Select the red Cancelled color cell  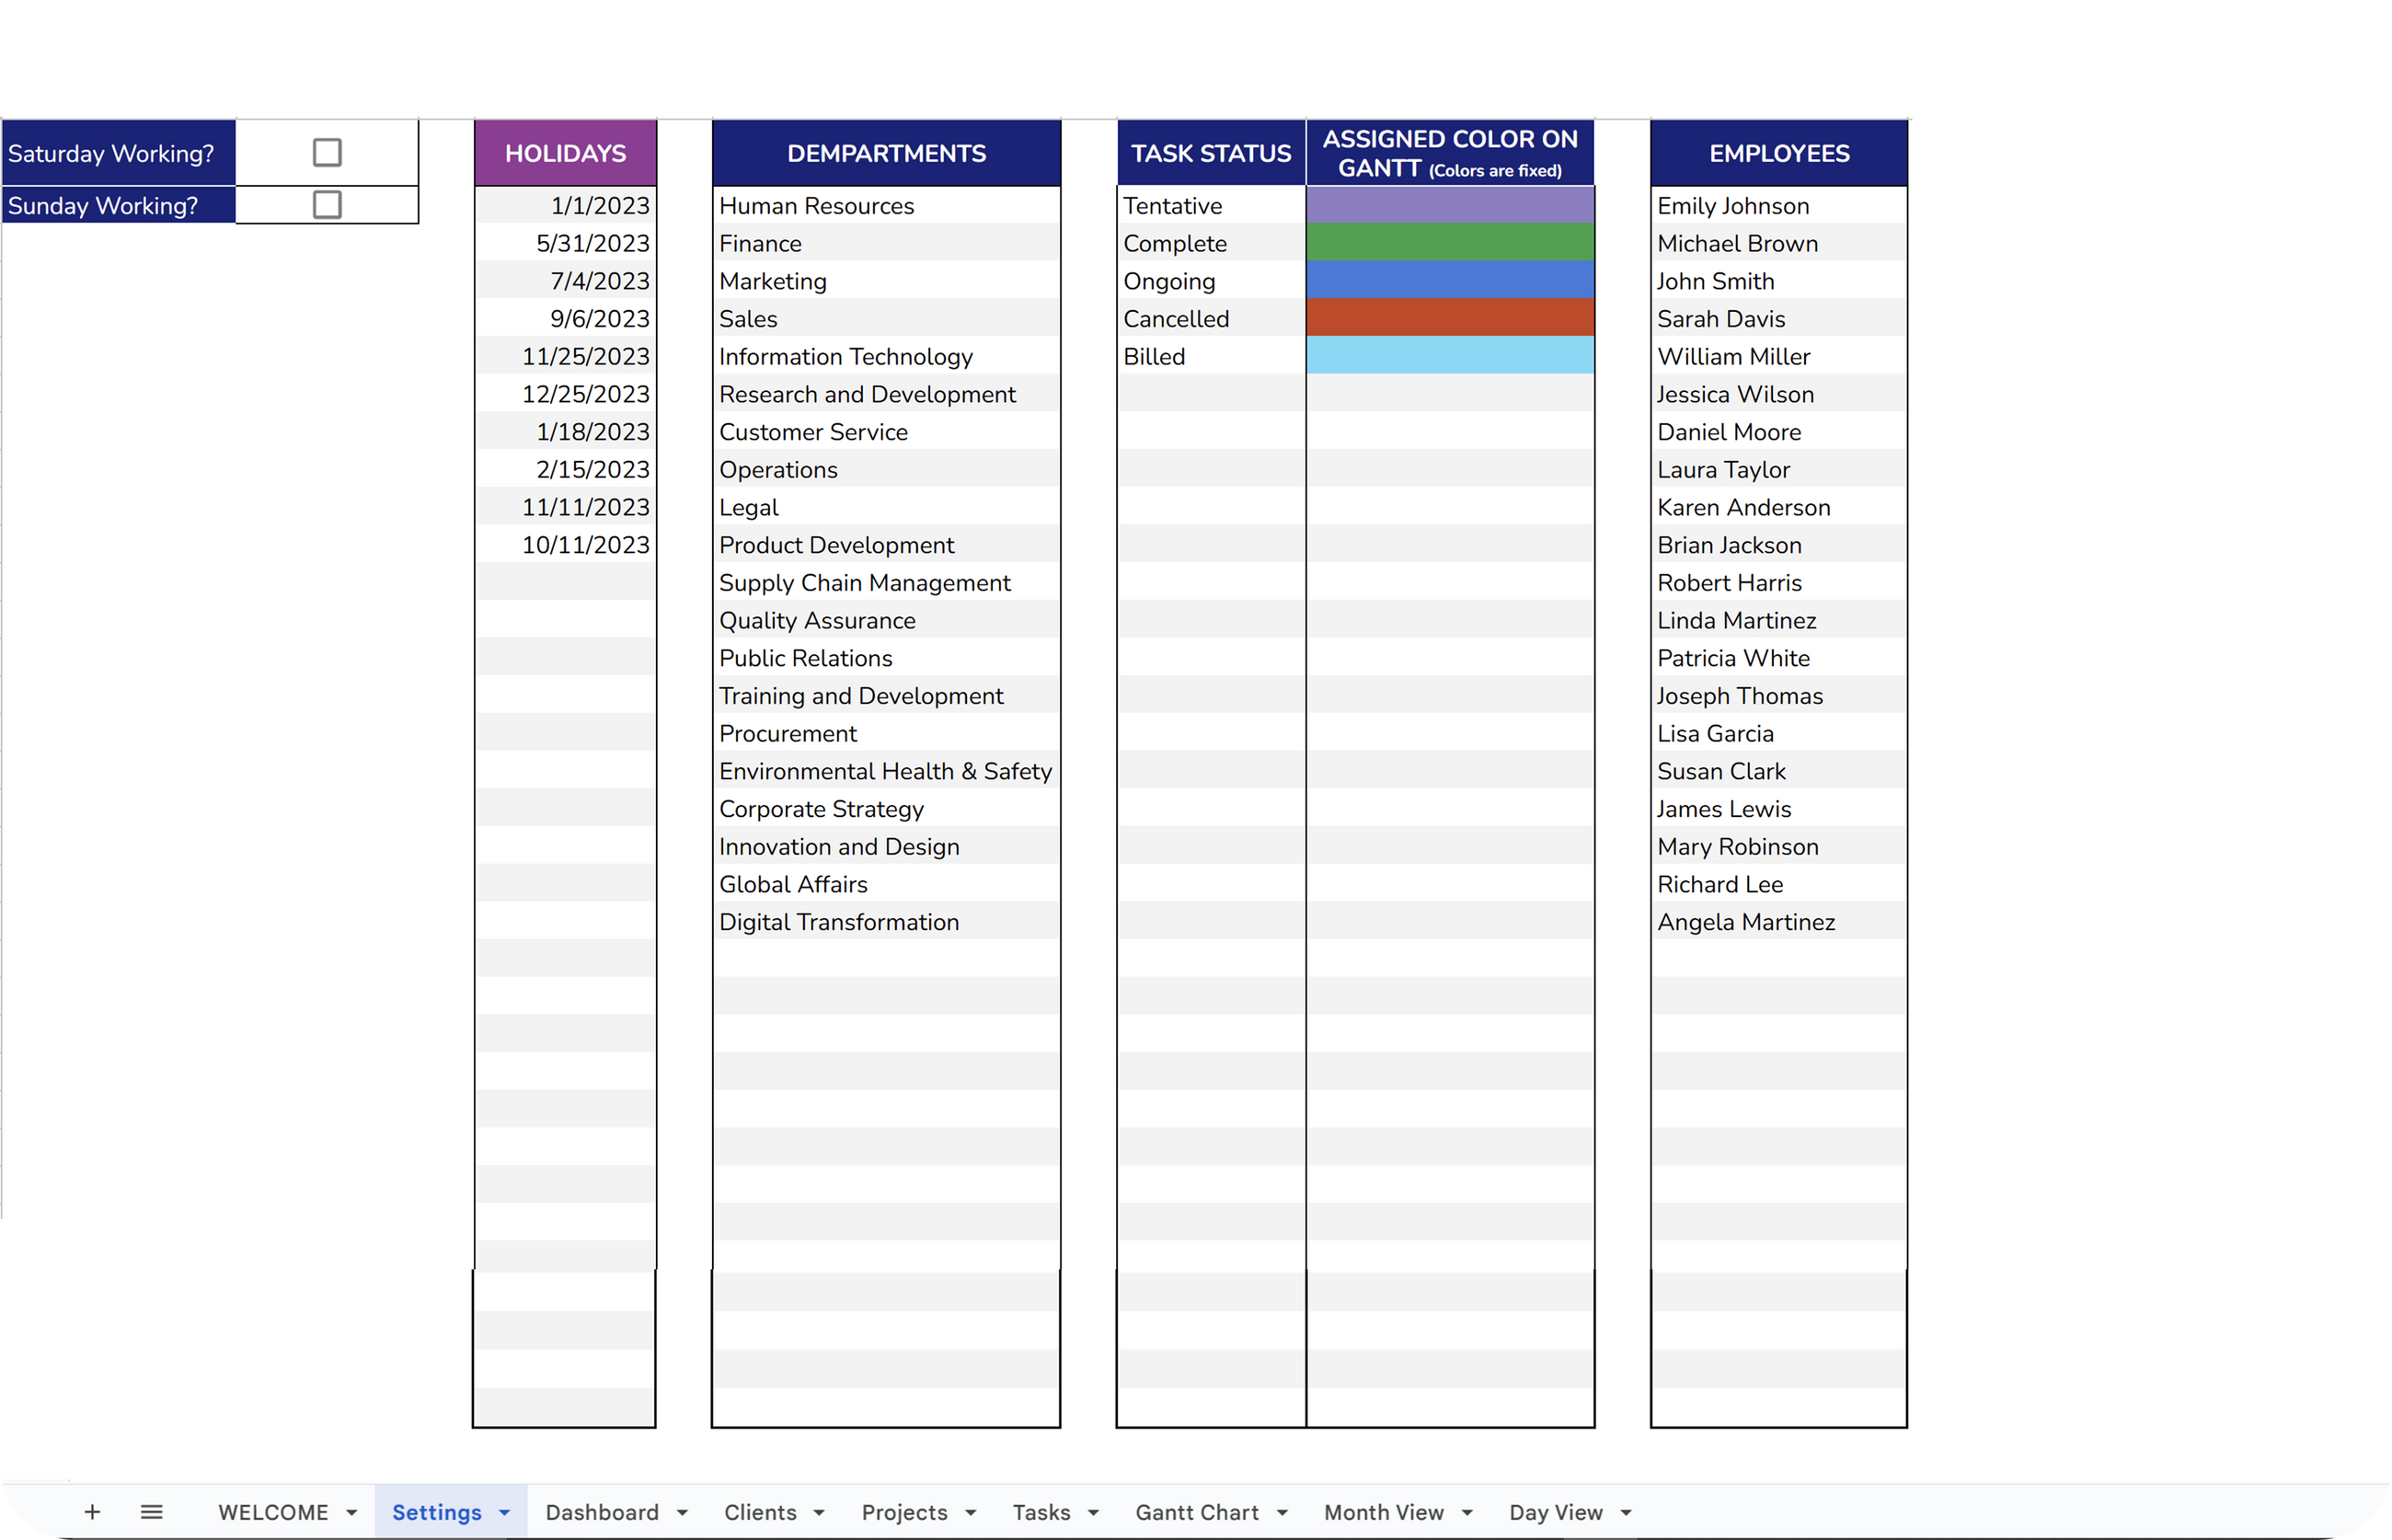tap(1449, 318)
